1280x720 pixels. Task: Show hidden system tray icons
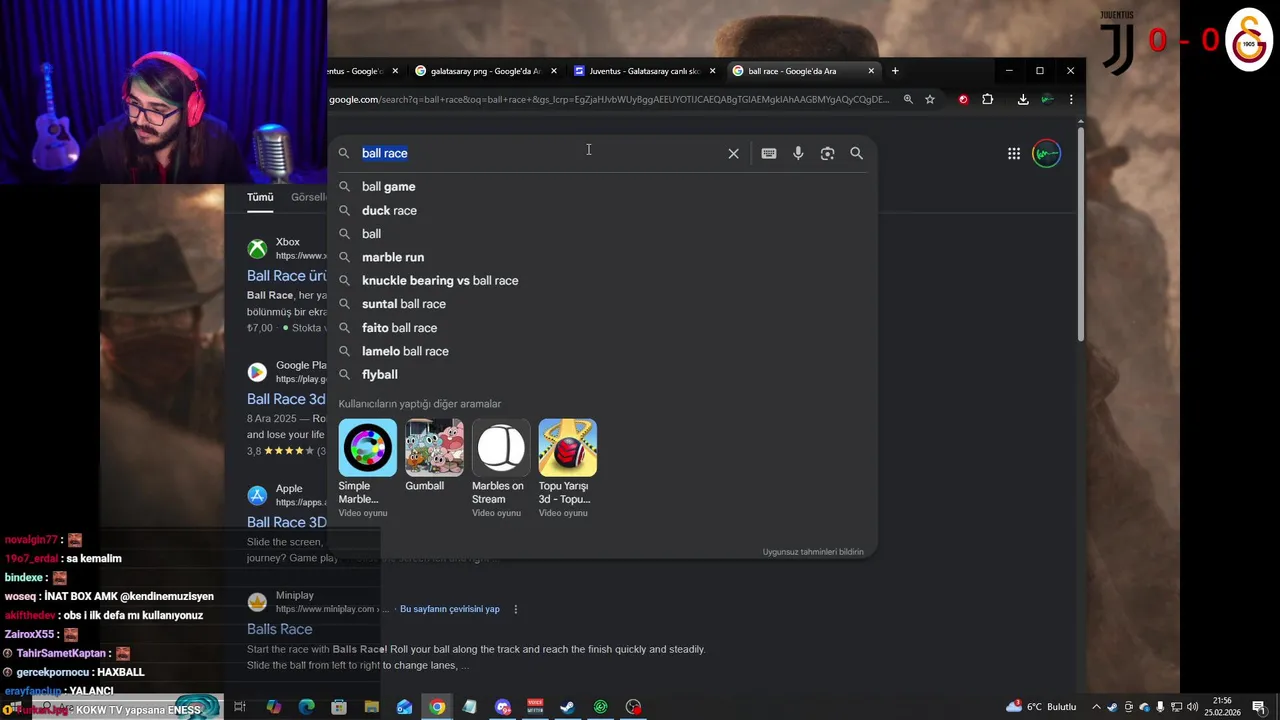(x=1096, y=707)
